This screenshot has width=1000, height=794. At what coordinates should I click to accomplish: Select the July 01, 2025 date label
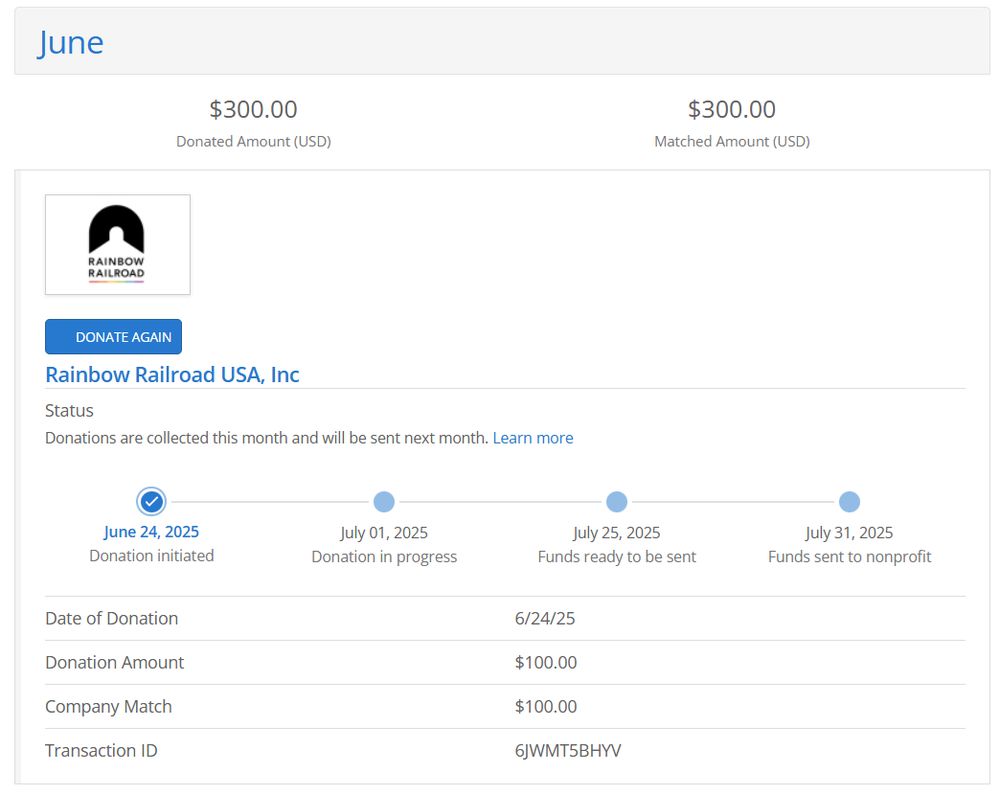[384, 533]
